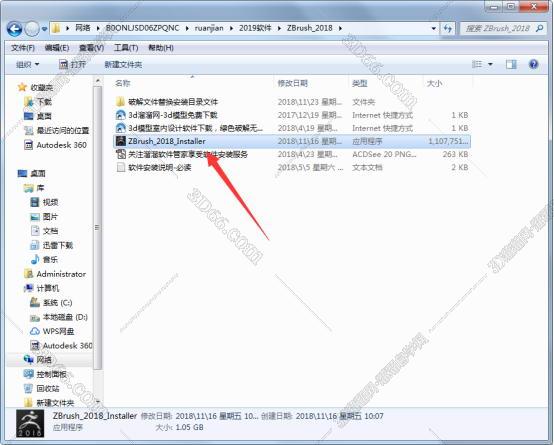
Task: Open the 库 libraries node
Action: (40, 188)
